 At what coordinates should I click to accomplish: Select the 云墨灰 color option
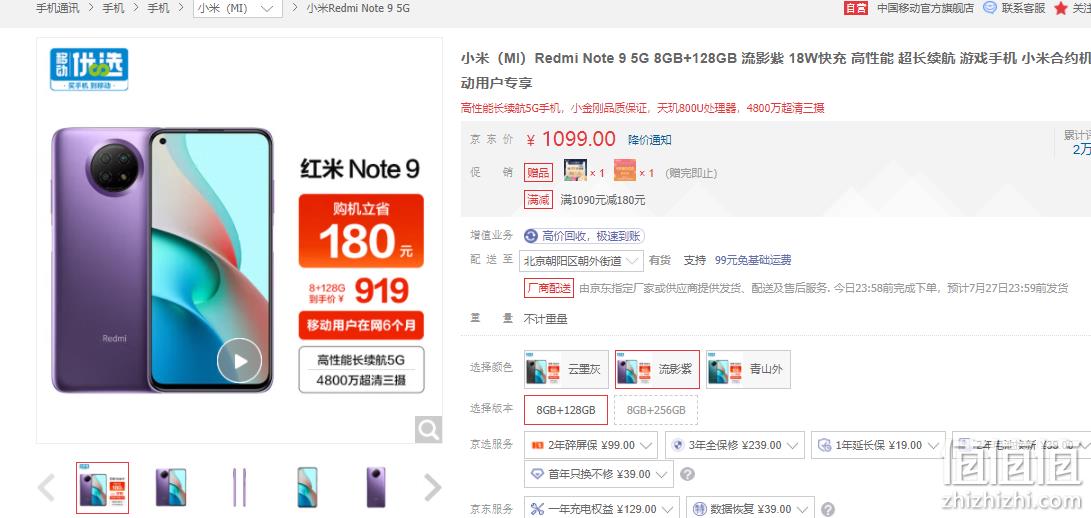click(x=566, y=369)
